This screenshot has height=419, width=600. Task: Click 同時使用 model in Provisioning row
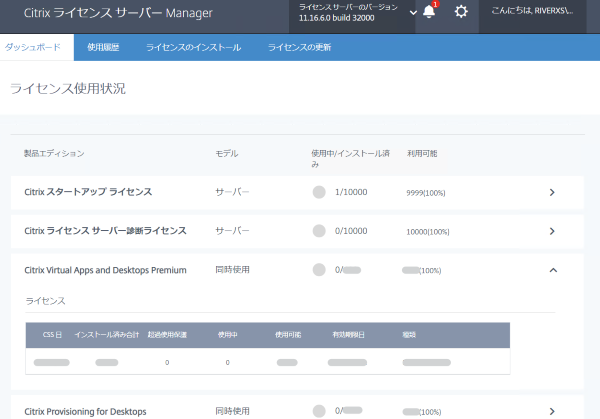(232, 411)
